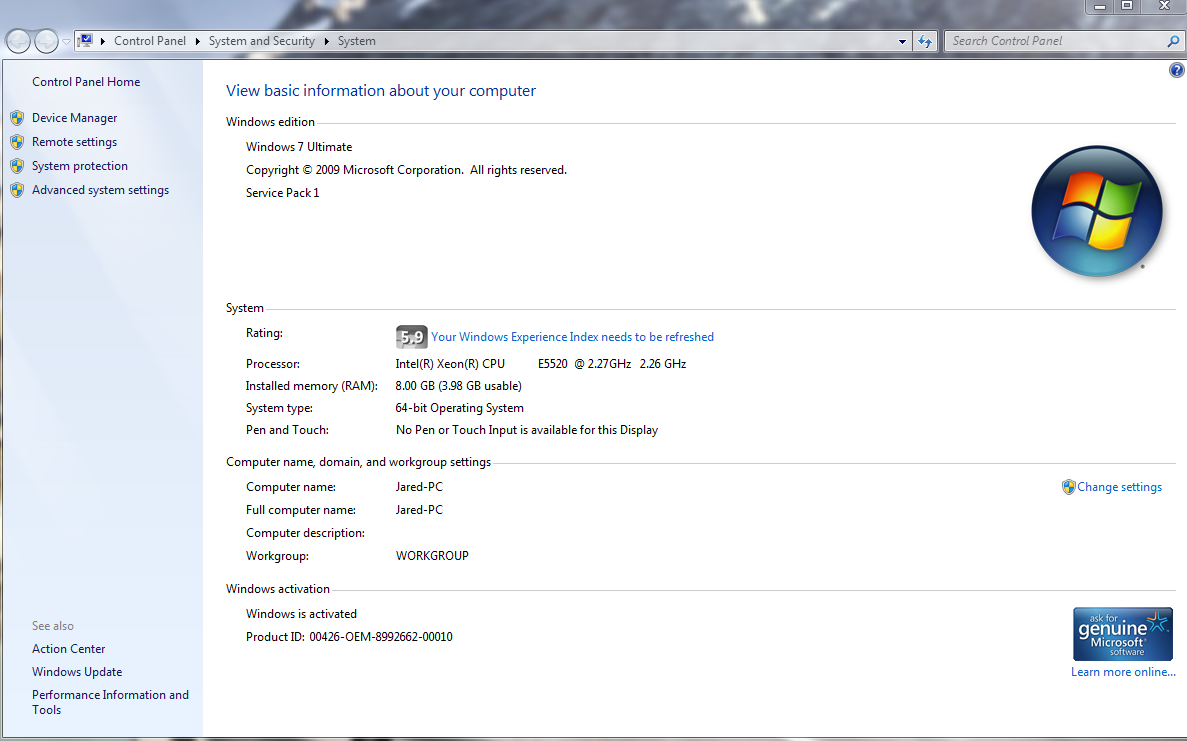Open Help with the blue question mark icon

(x=1176, y=70)
